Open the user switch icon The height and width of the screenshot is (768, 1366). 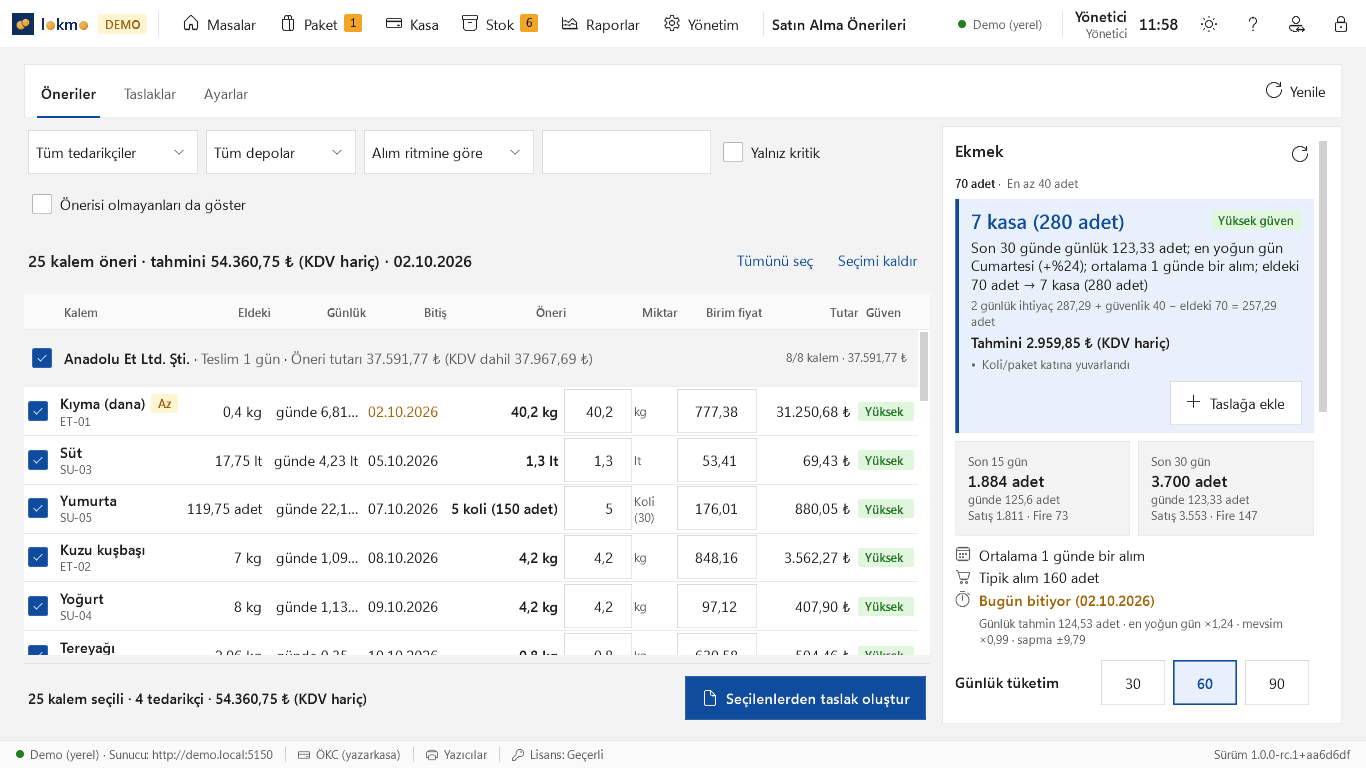tap(1297, 24)
